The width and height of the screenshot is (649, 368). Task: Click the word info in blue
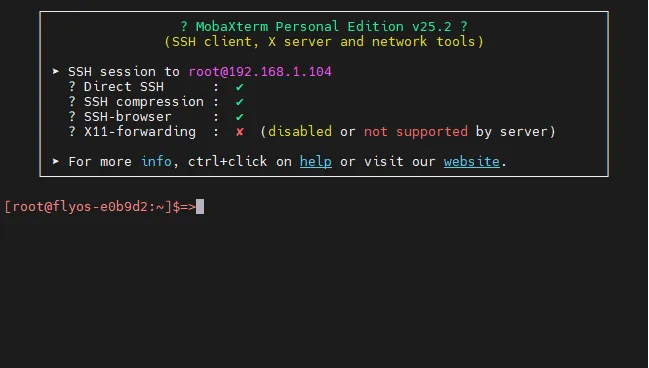(156, 161)
